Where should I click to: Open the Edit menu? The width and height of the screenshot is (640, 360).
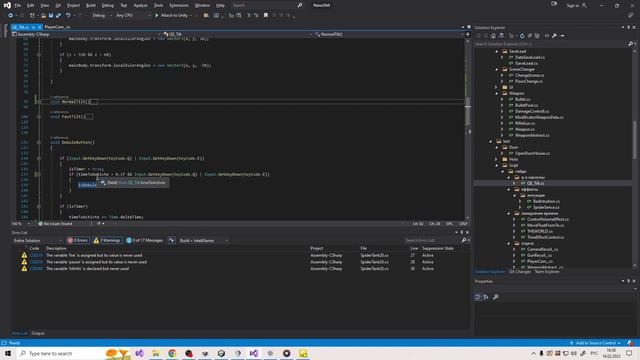pyautogui.click(x=31, y=5)
